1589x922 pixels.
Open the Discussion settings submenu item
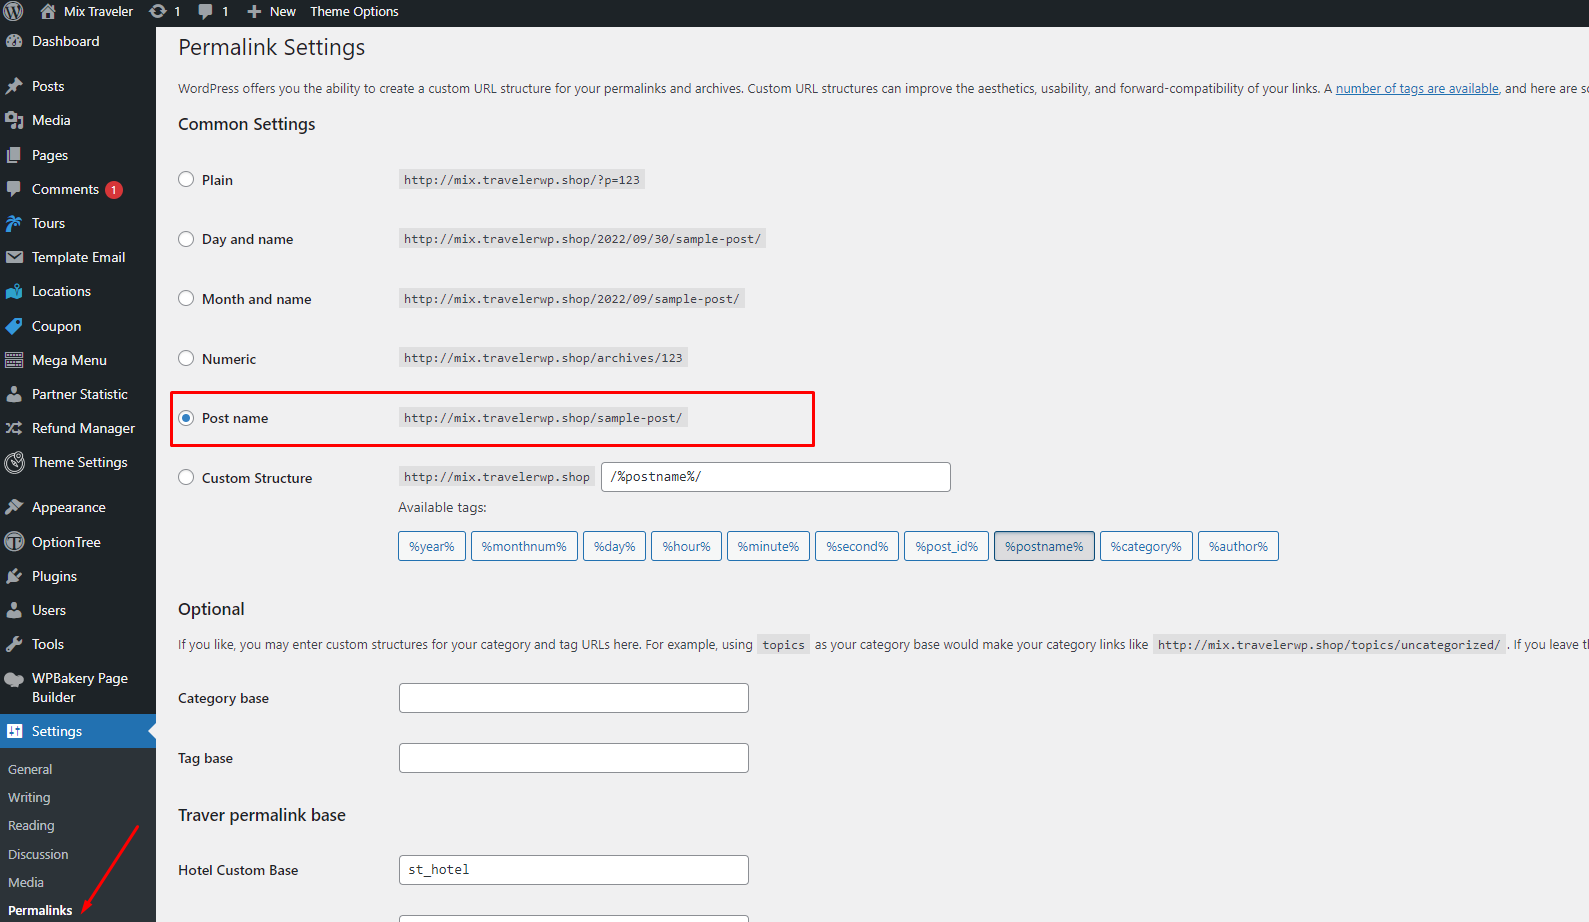38,854
